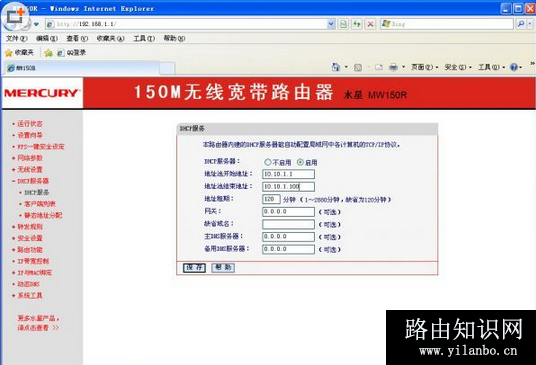
Task: Click the magnifier search icon
Action: [521, 24]
